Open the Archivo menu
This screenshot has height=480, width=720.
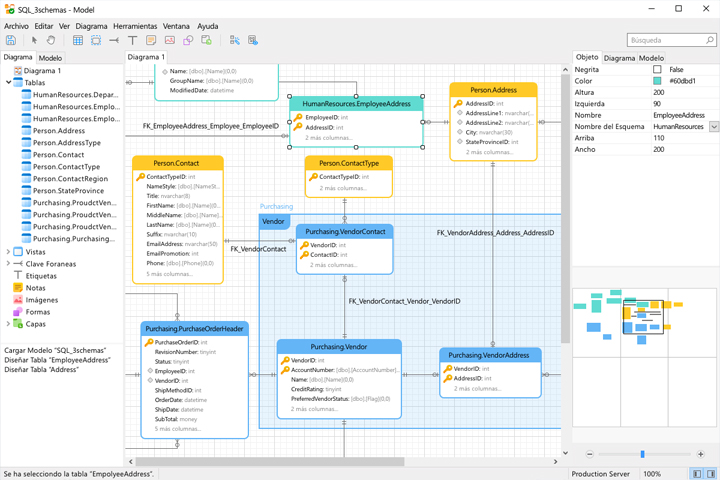pos(16,26)
